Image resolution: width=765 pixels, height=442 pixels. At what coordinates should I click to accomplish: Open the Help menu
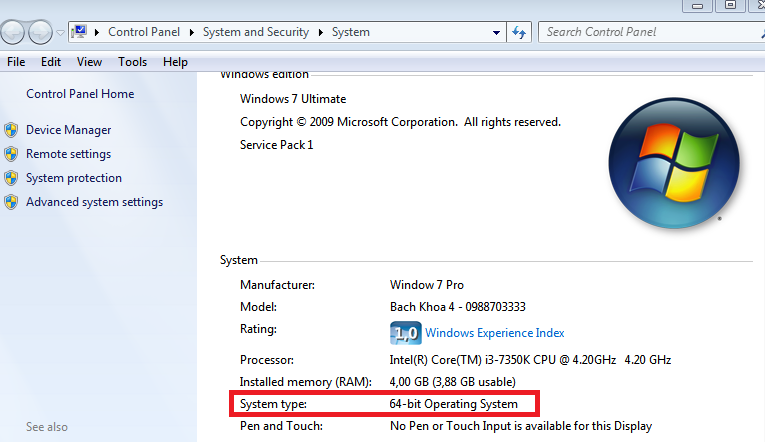click(175, 62)
